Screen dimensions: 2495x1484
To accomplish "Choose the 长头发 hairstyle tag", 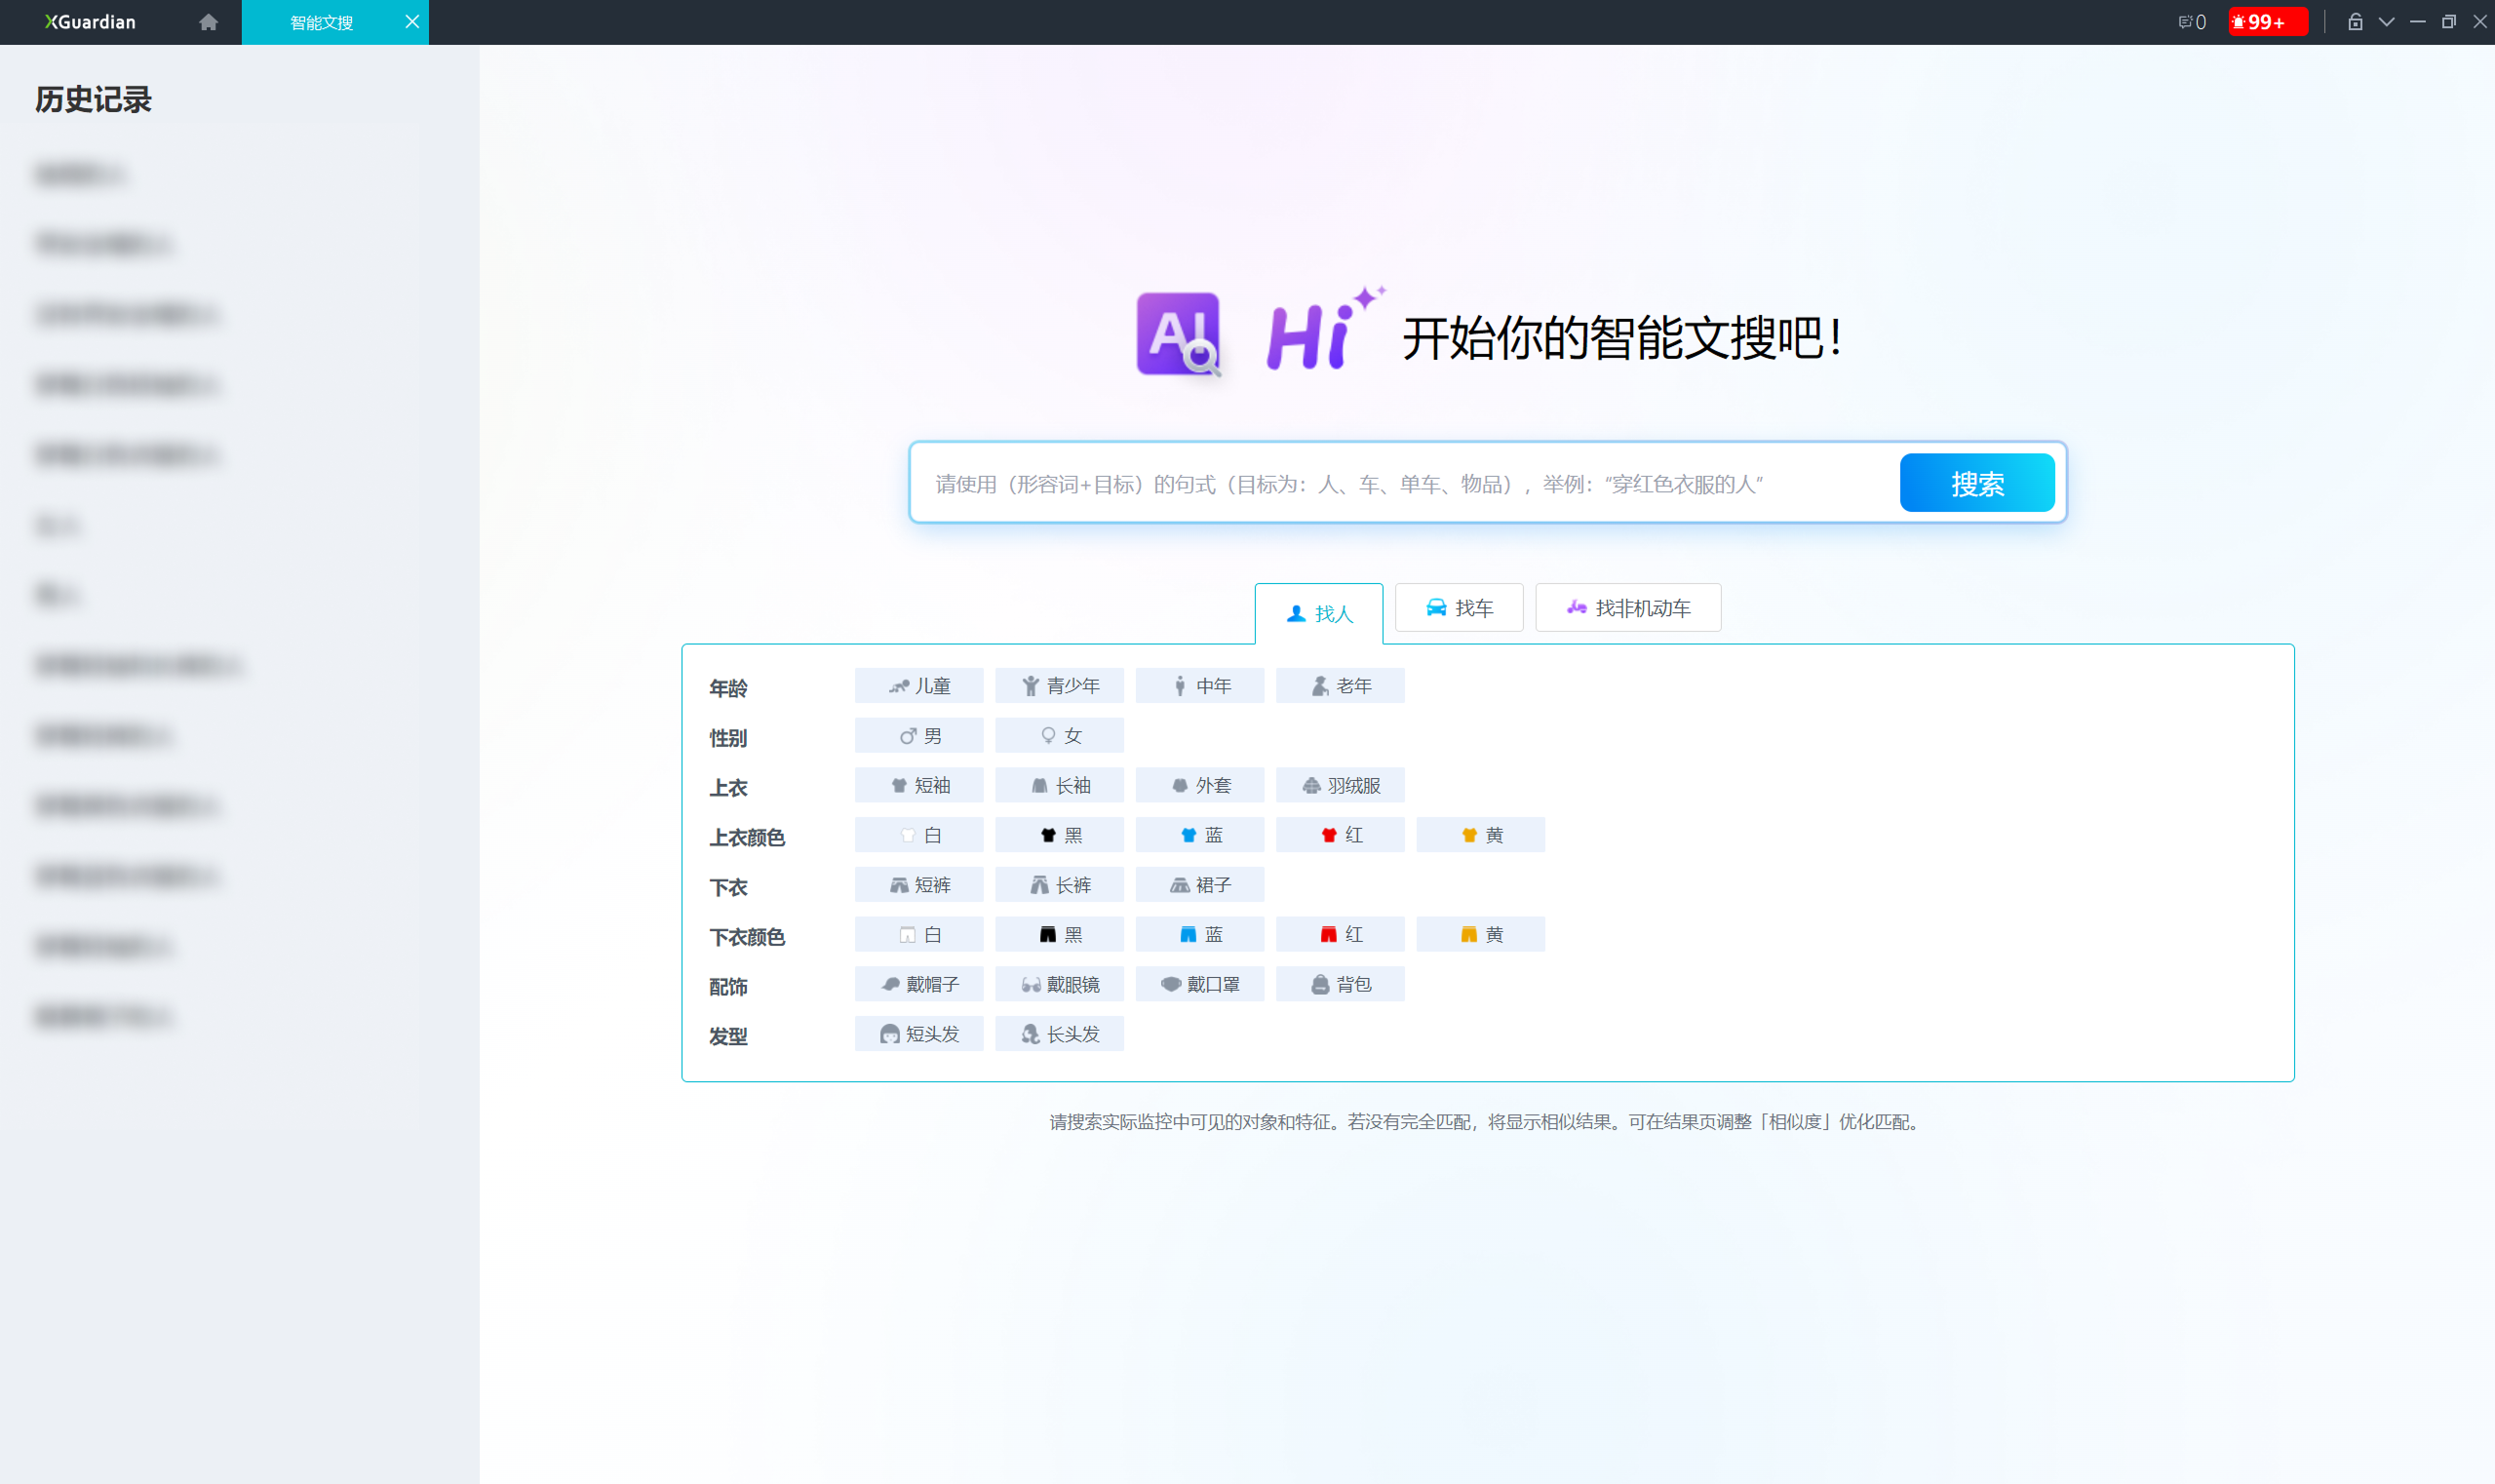I will (1059, 1034).
